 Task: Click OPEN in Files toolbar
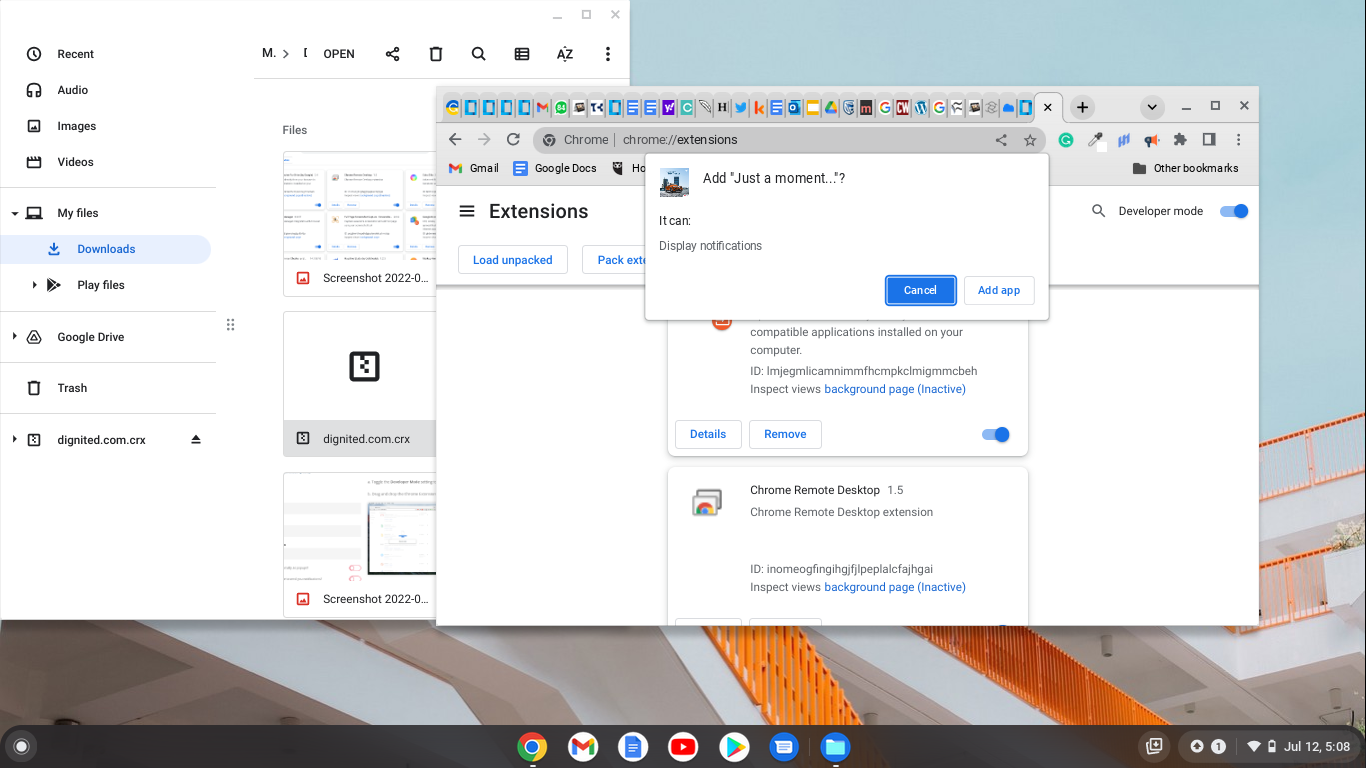(x=339, y=54)
